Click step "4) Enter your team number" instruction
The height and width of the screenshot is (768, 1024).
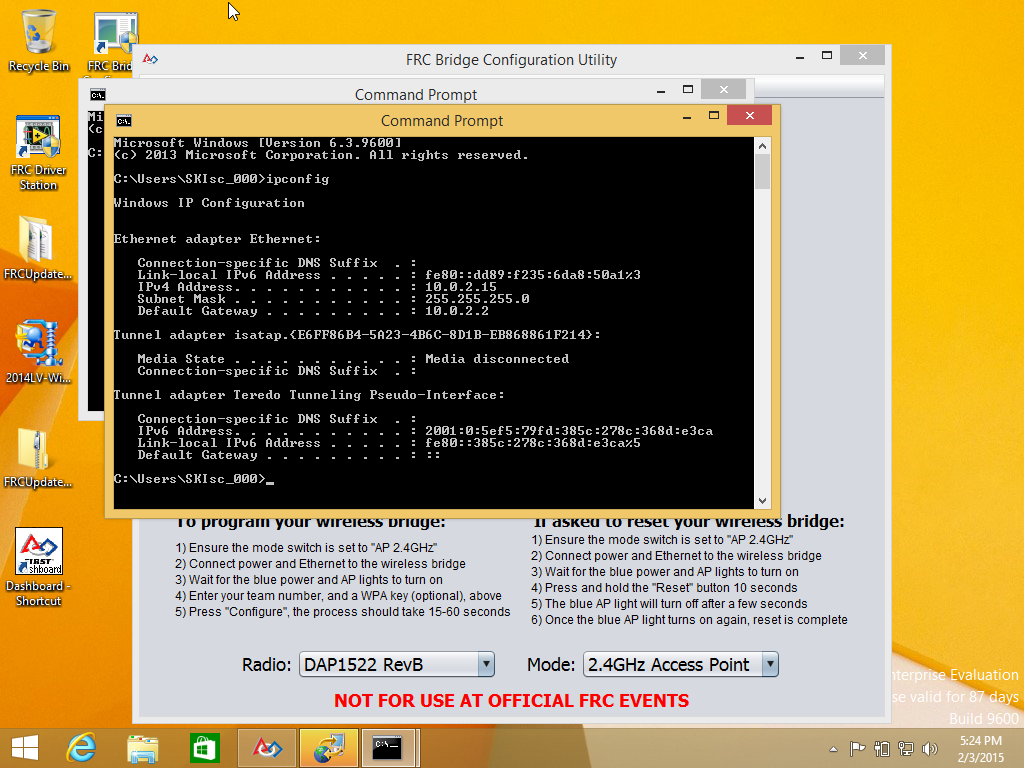(338, 596)
